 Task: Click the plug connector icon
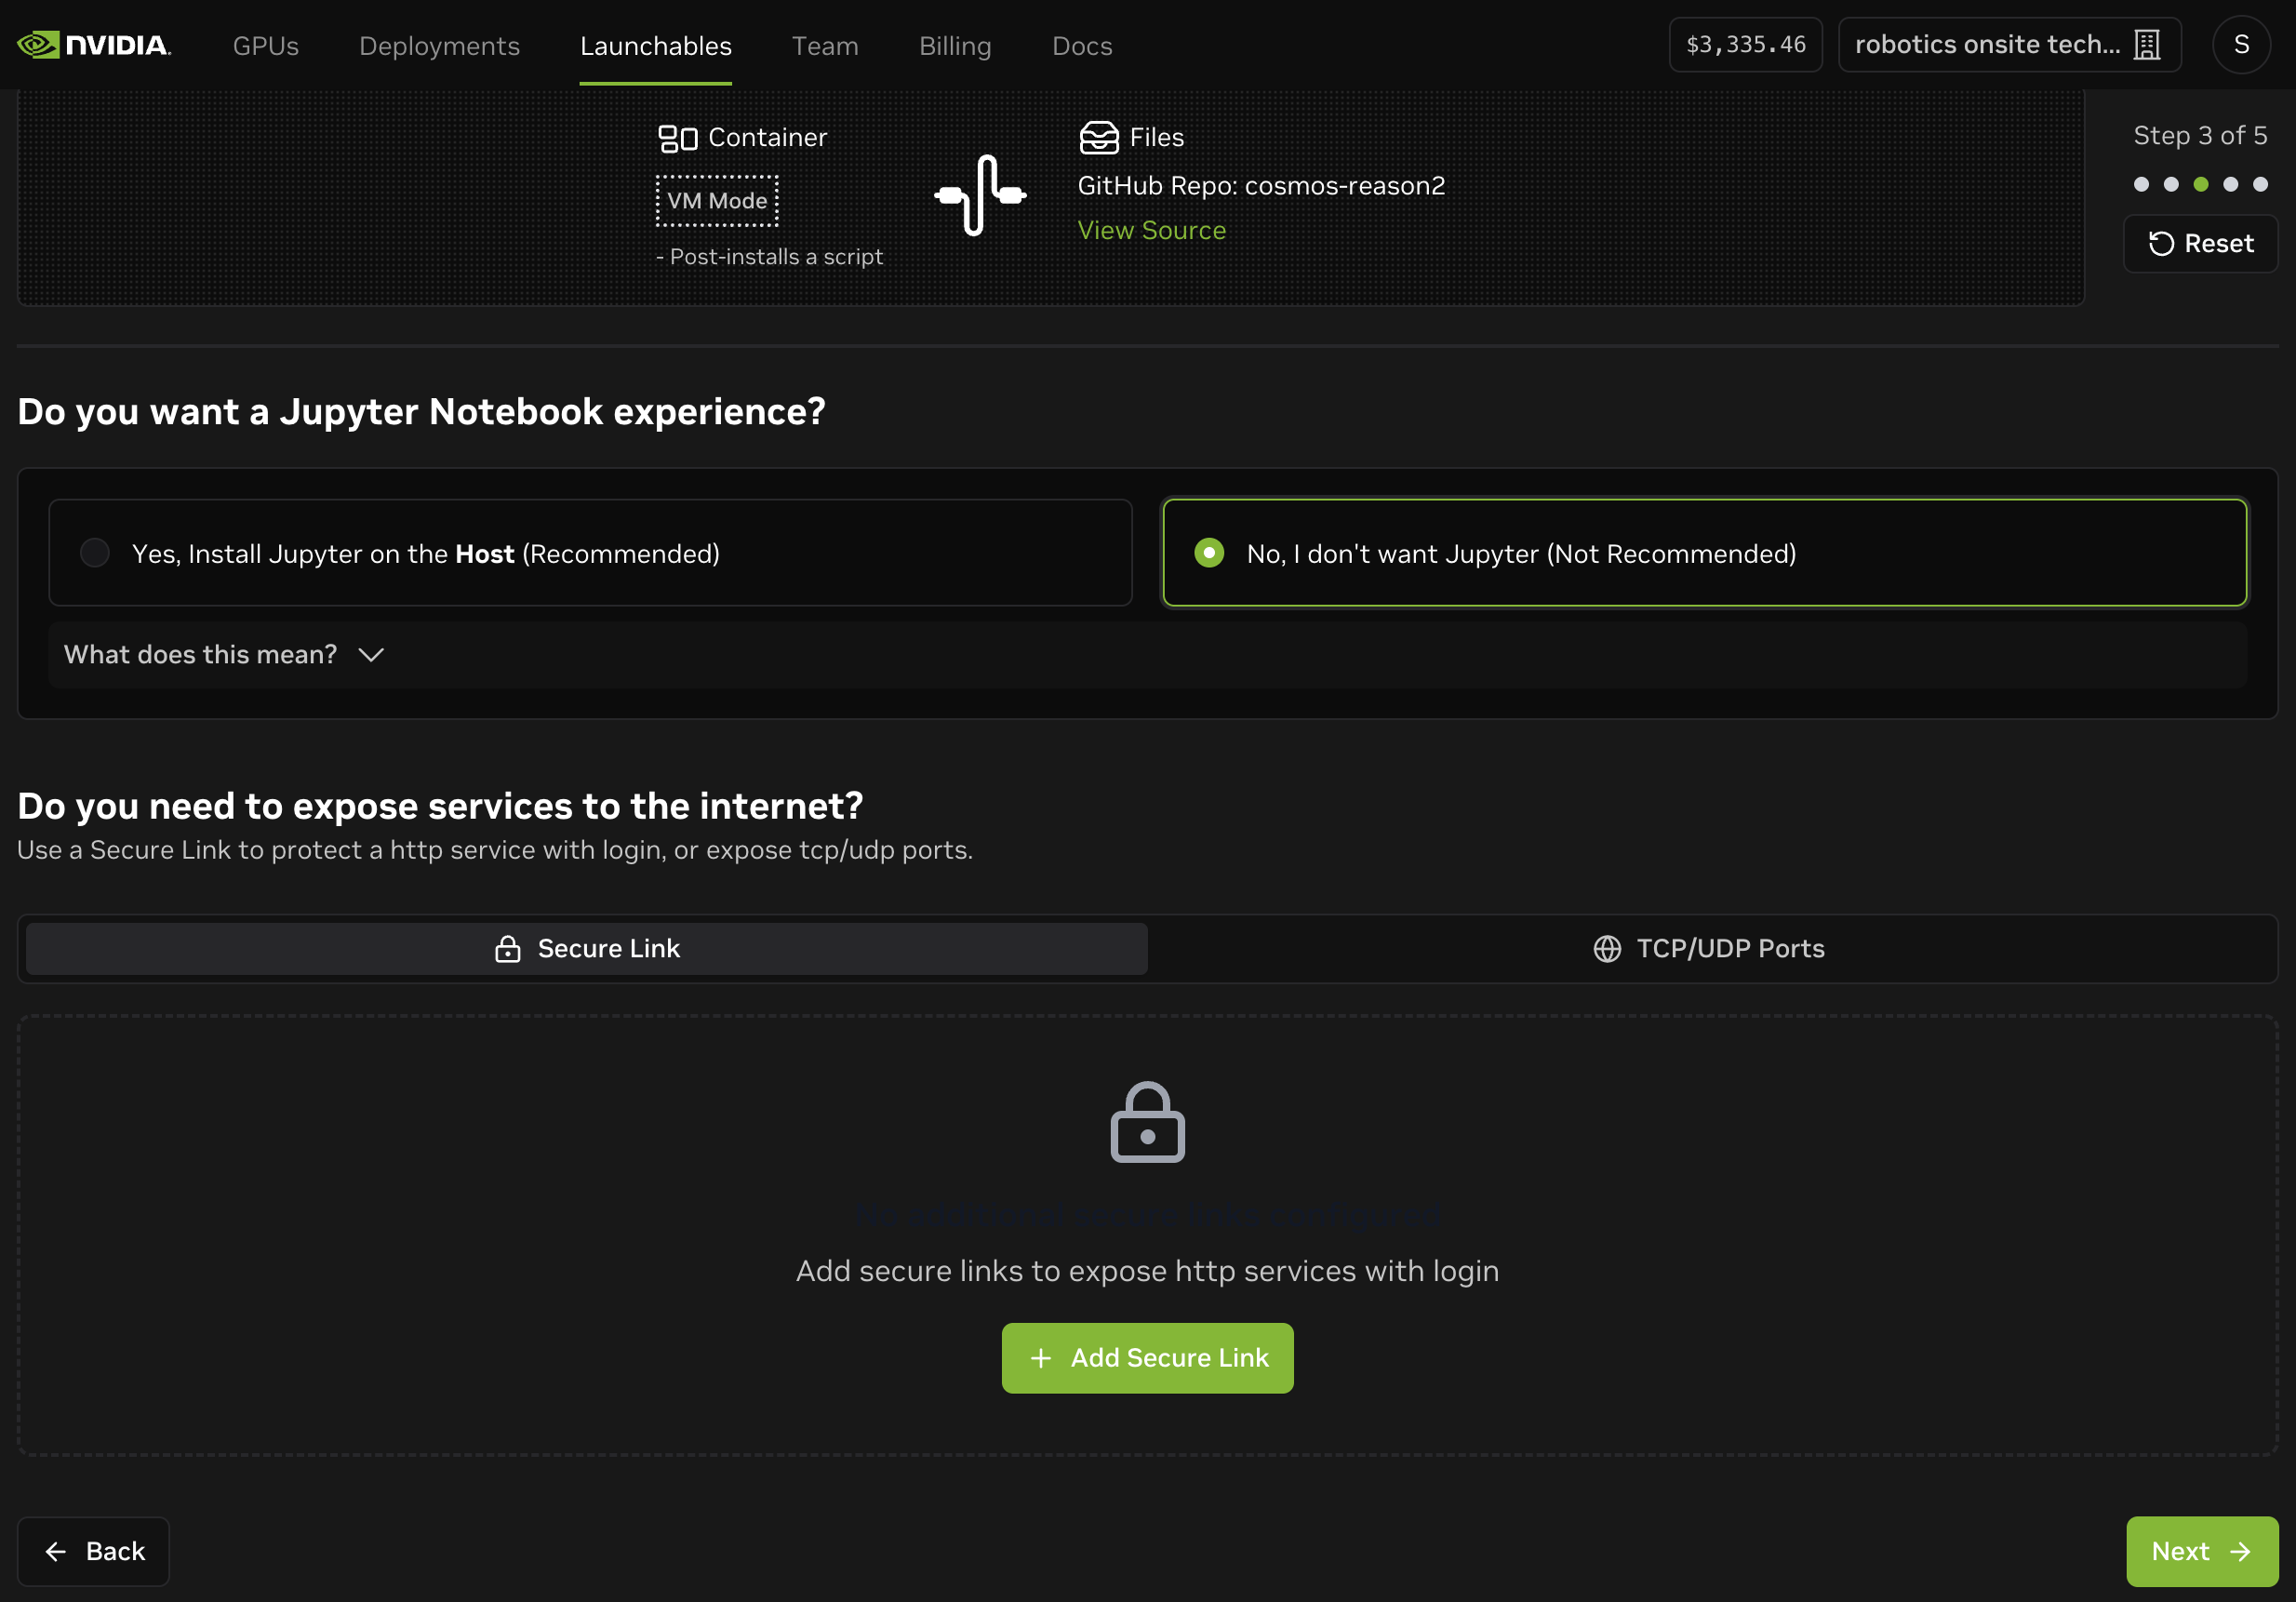(x=979, y=195)
